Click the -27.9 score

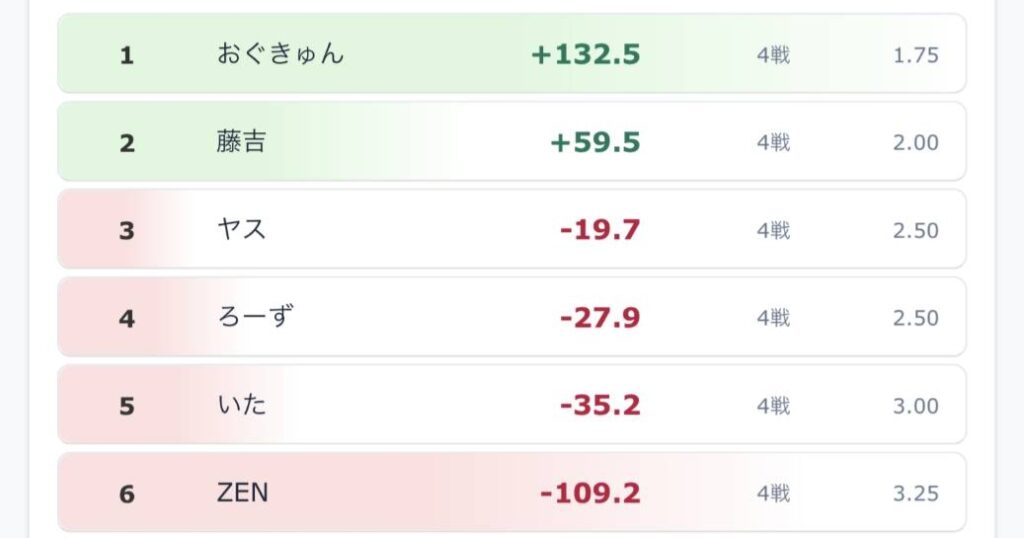pyautogui.click(x=600, y=317)
